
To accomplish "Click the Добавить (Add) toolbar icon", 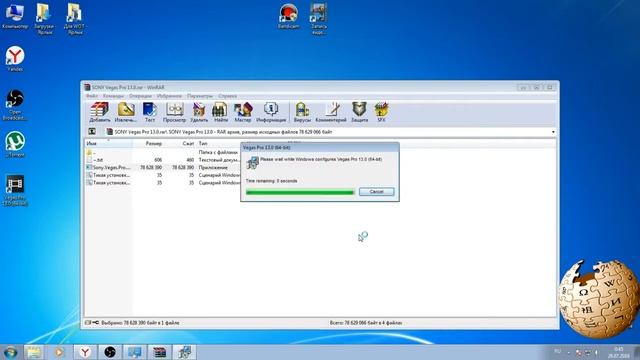I will click(x=100, y=112).
